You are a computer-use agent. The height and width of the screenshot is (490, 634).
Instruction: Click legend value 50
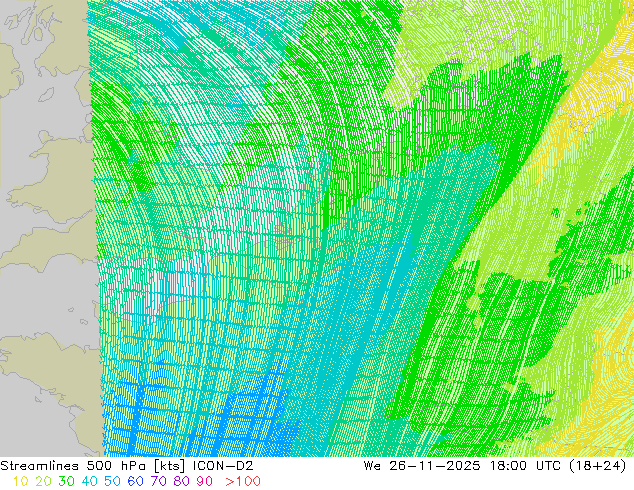112,482
